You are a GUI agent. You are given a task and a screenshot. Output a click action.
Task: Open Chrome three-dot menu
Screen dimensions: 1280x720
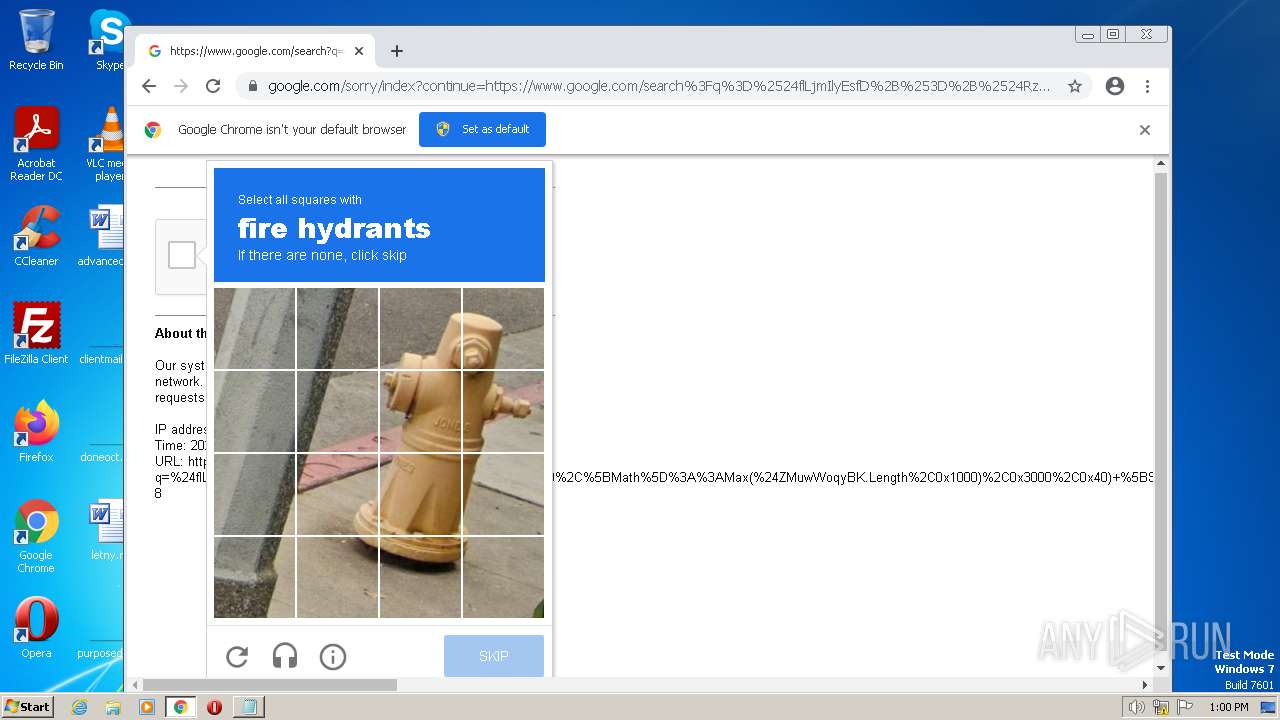[x=1148, y=86]
